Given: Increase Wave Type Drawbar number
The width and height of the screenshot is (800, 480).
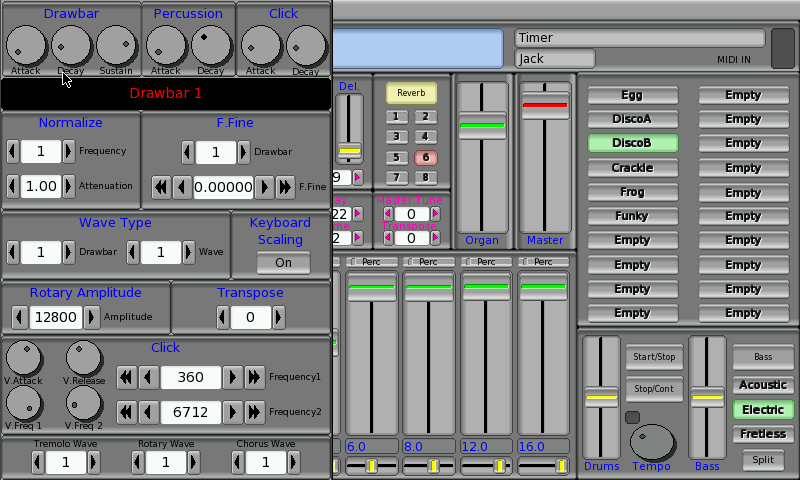Looking at the screenshot, I should (68, 252).
